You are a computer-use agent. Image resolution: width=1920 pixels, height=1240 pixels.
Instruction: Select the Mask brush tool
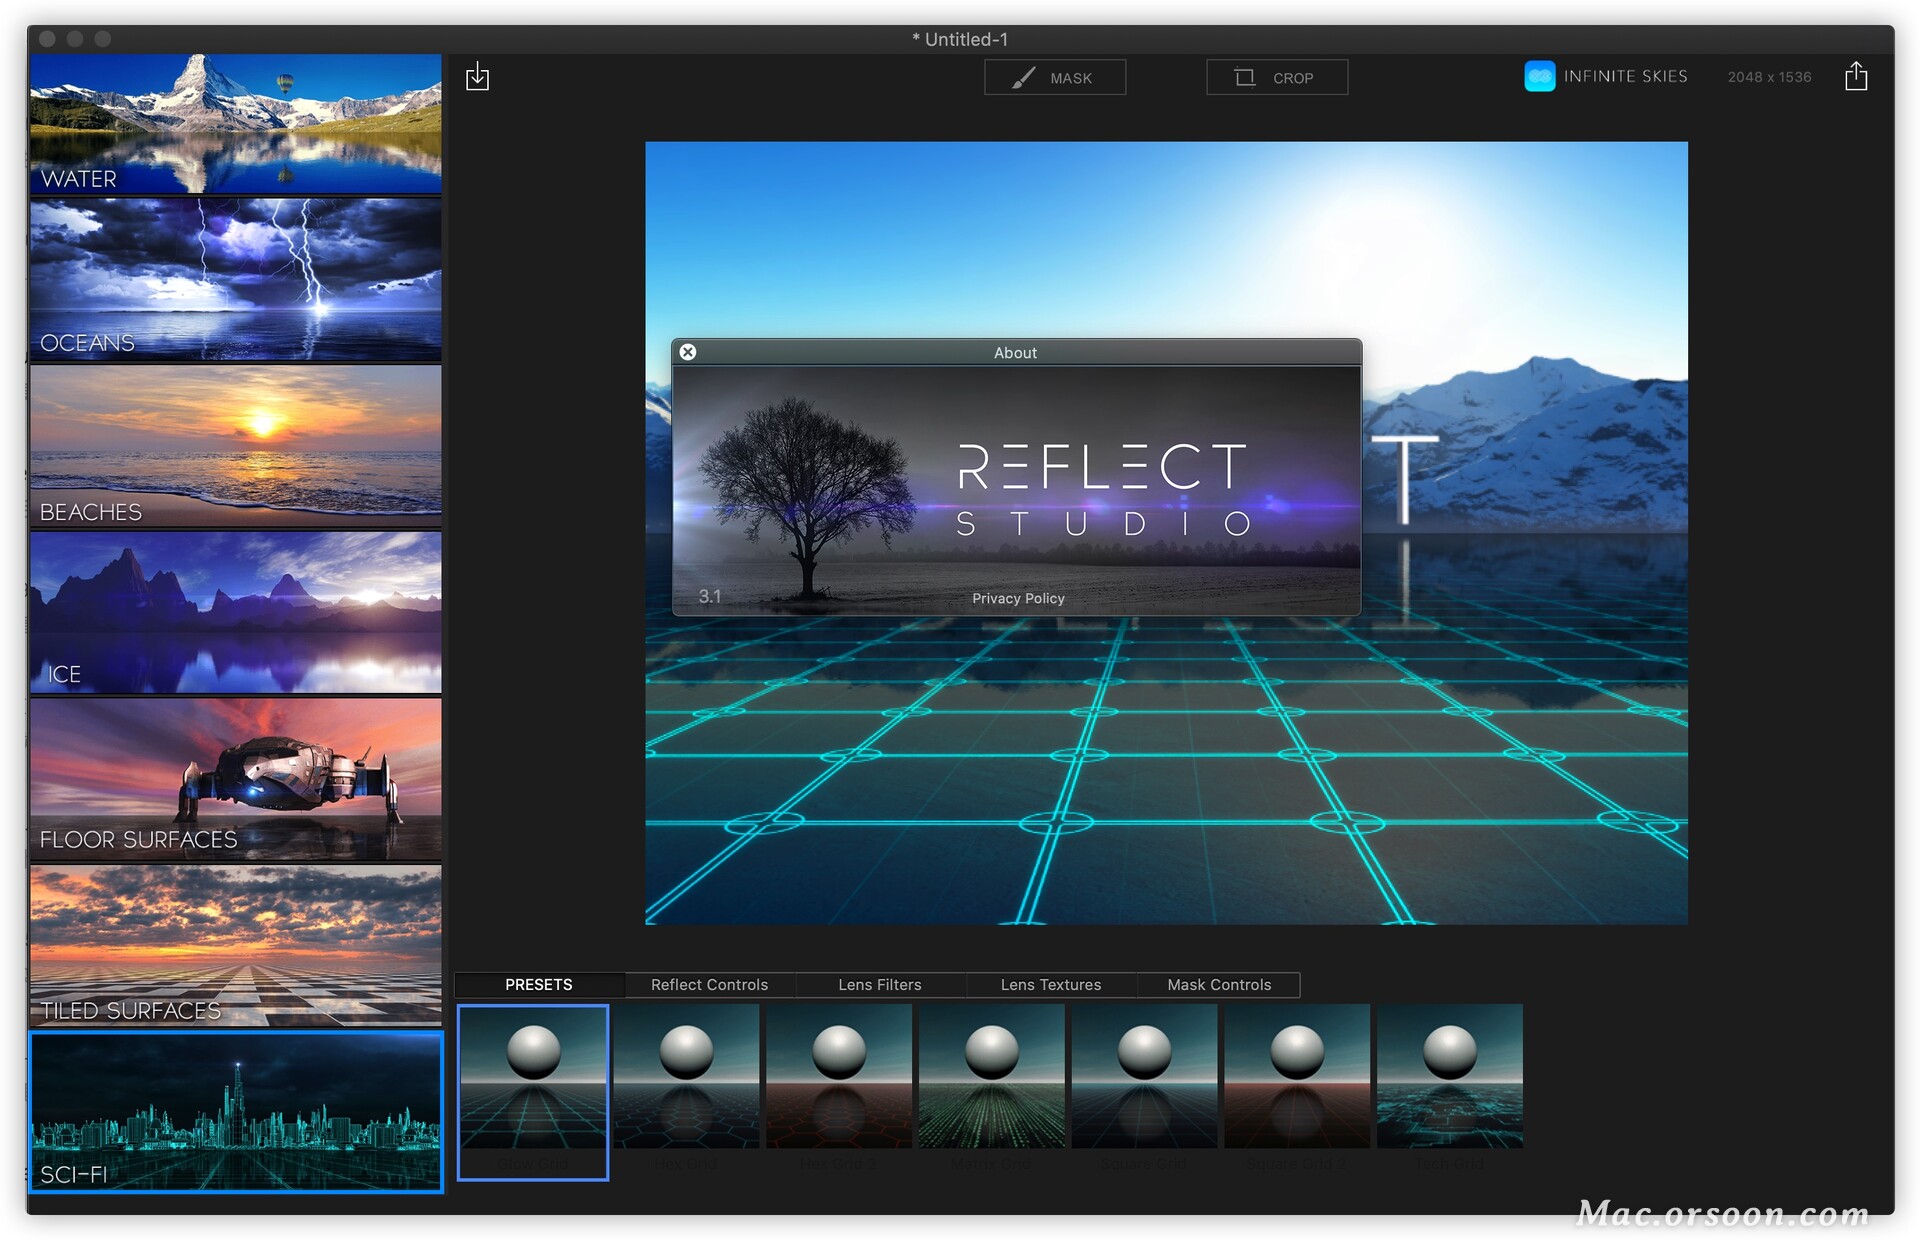point(1054,77)
